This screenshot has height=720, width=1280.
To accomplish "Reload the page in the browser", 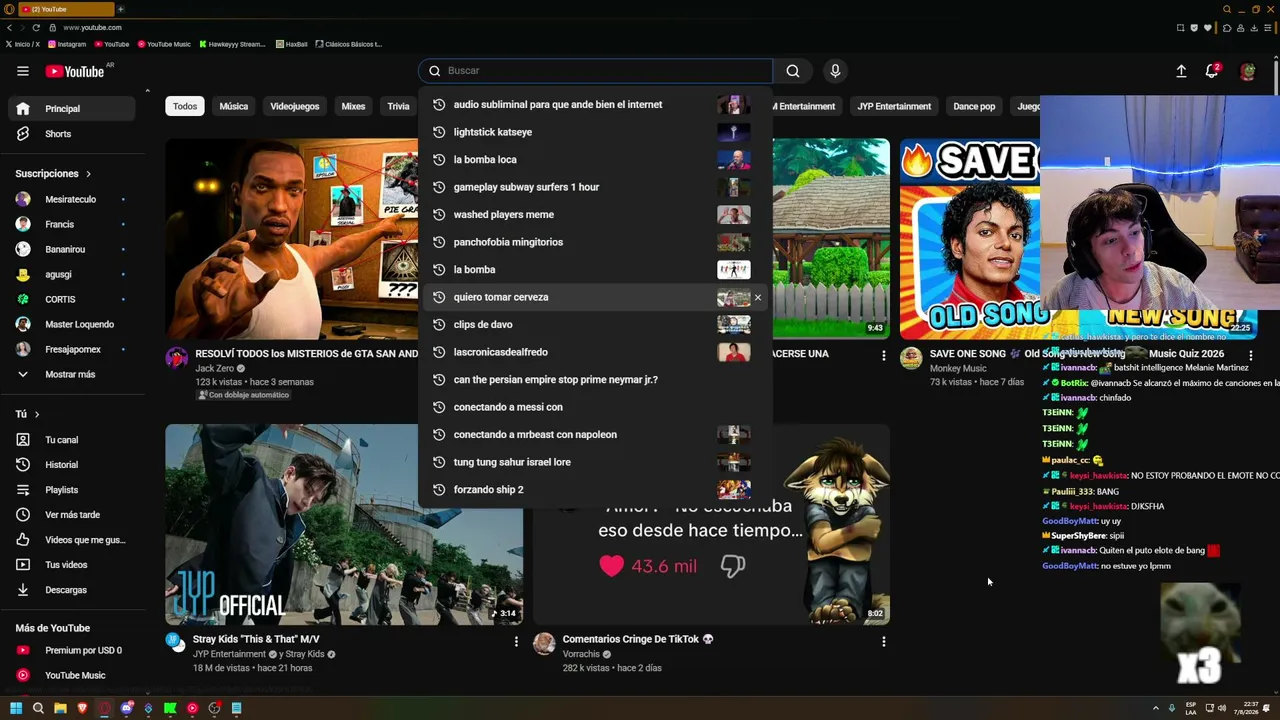I will (36, 28).
